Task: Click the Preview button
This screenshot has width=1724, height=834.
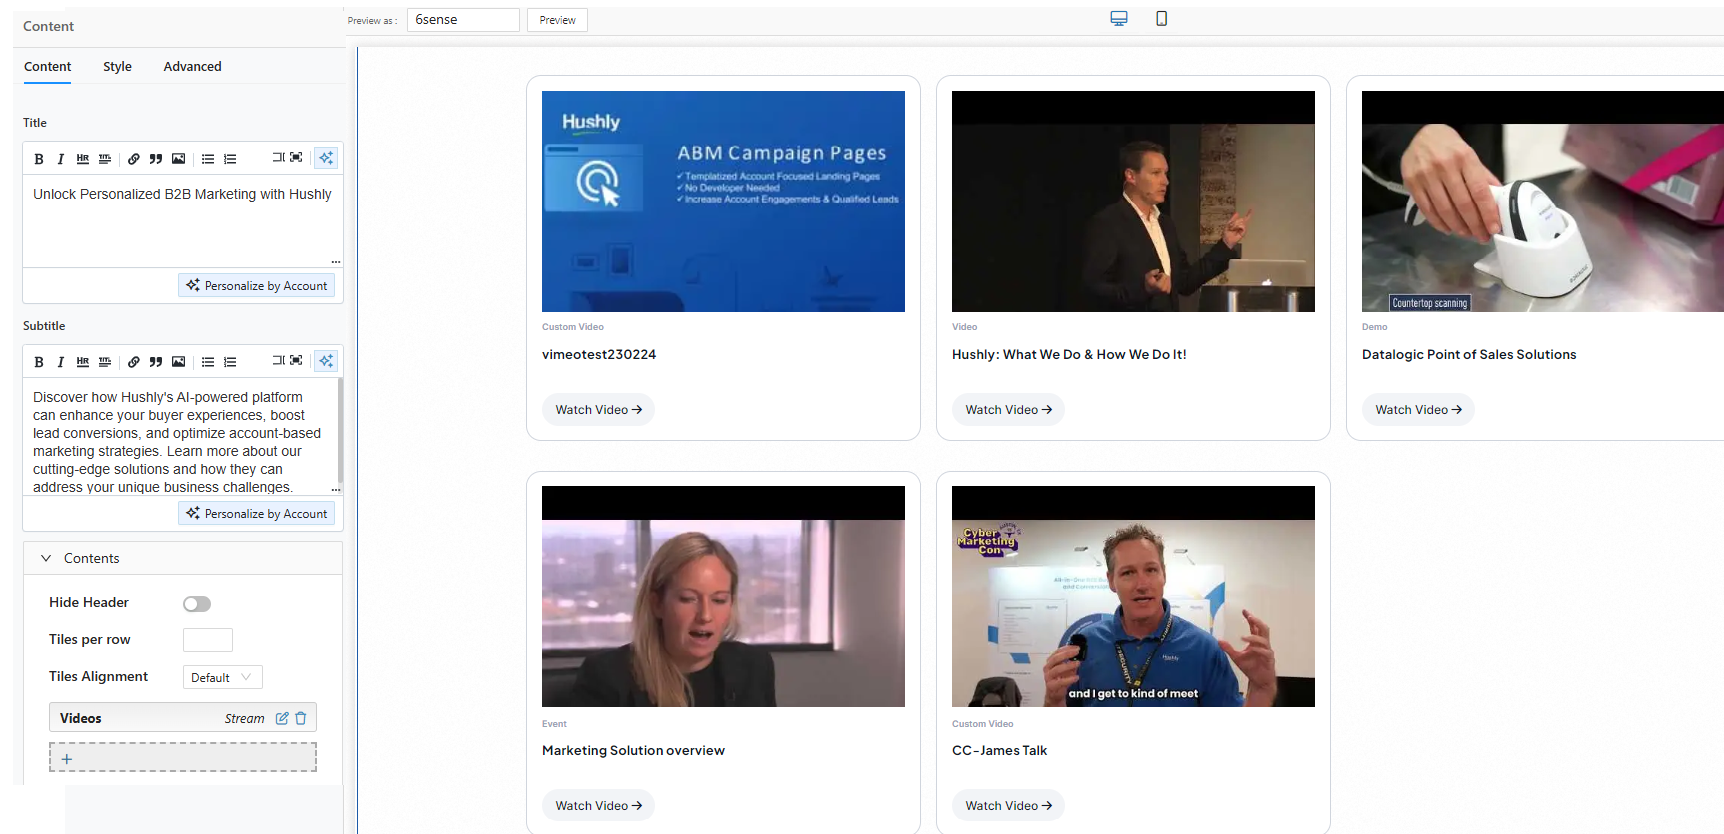Action: (x=557, y=20)
